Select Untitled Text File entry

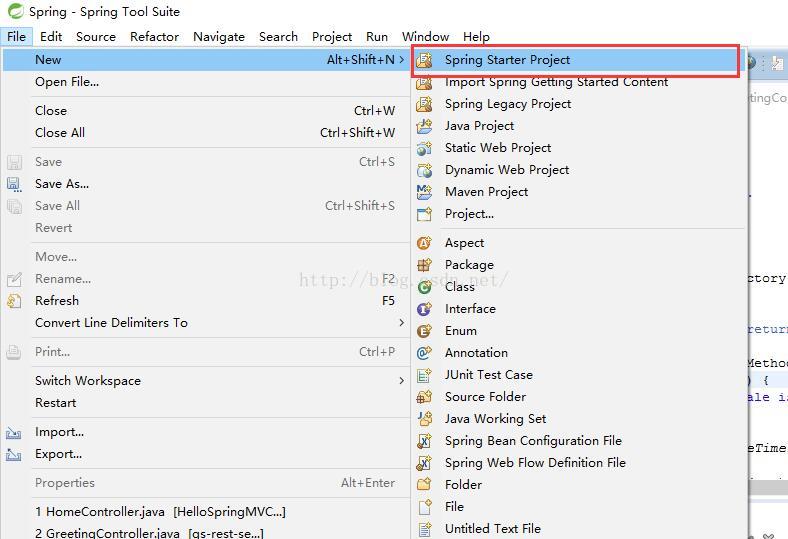coord(579,529)
